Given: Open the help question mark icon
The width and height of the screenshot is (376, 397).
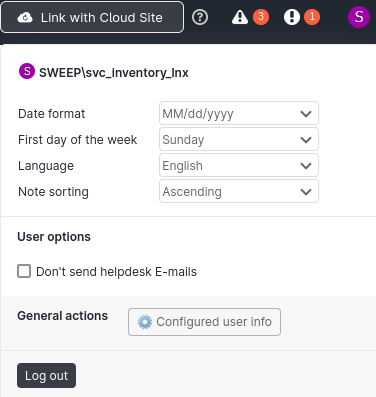Looking at the screenshot, I should [200, 17].
